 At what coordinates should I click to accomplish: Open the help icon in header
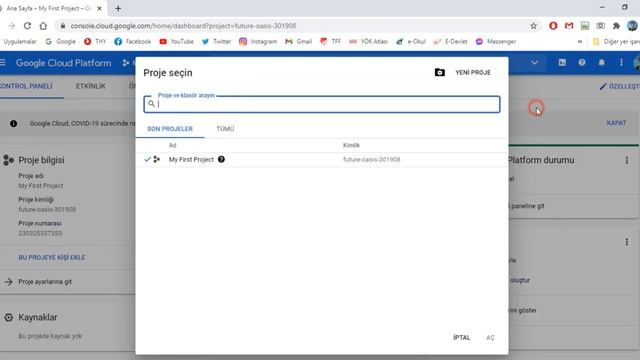click(582, 62)
